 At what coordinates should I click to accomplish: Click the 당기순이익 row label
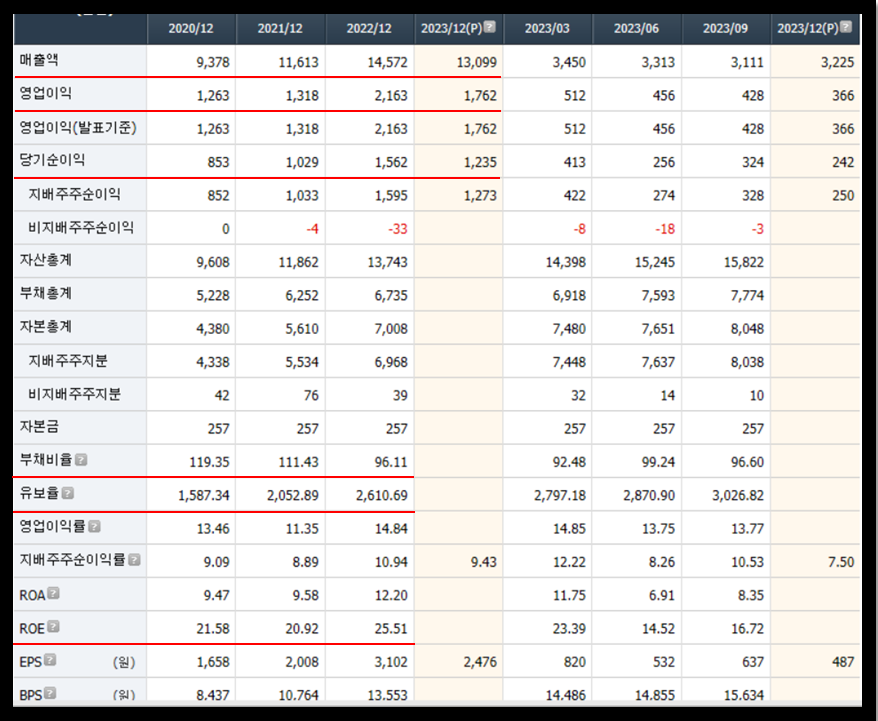[x=52, y=160]
